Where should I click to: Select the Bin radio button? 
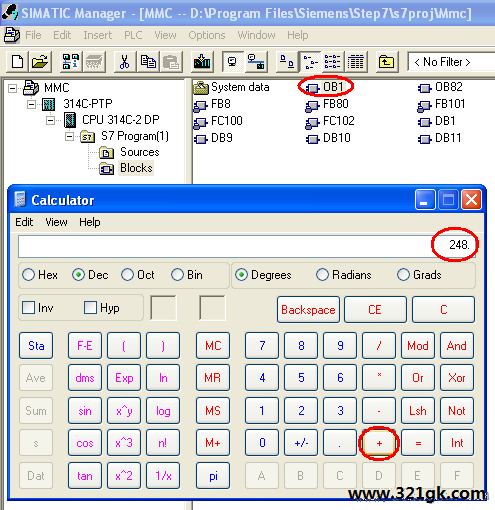pyautogui.click(x=177, y=275)
